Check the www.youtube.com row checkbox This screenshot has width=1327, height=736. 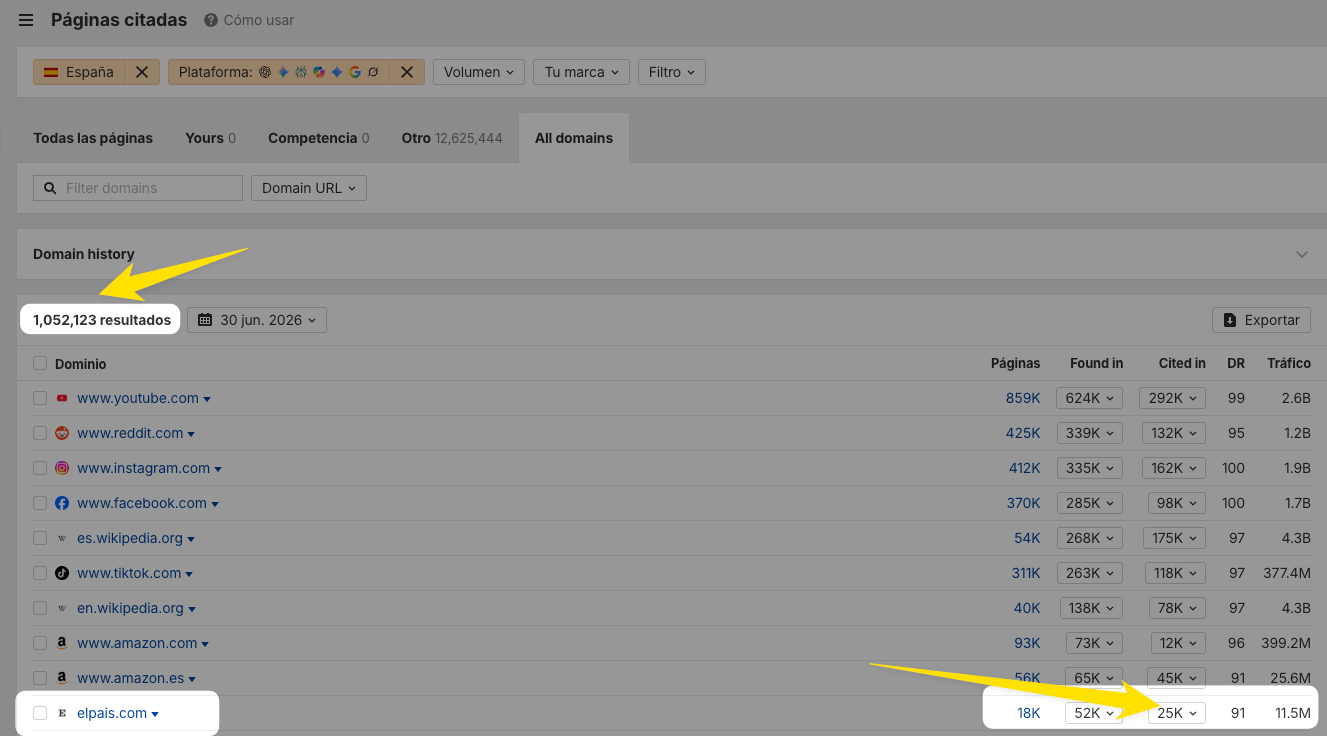(40, 398)
